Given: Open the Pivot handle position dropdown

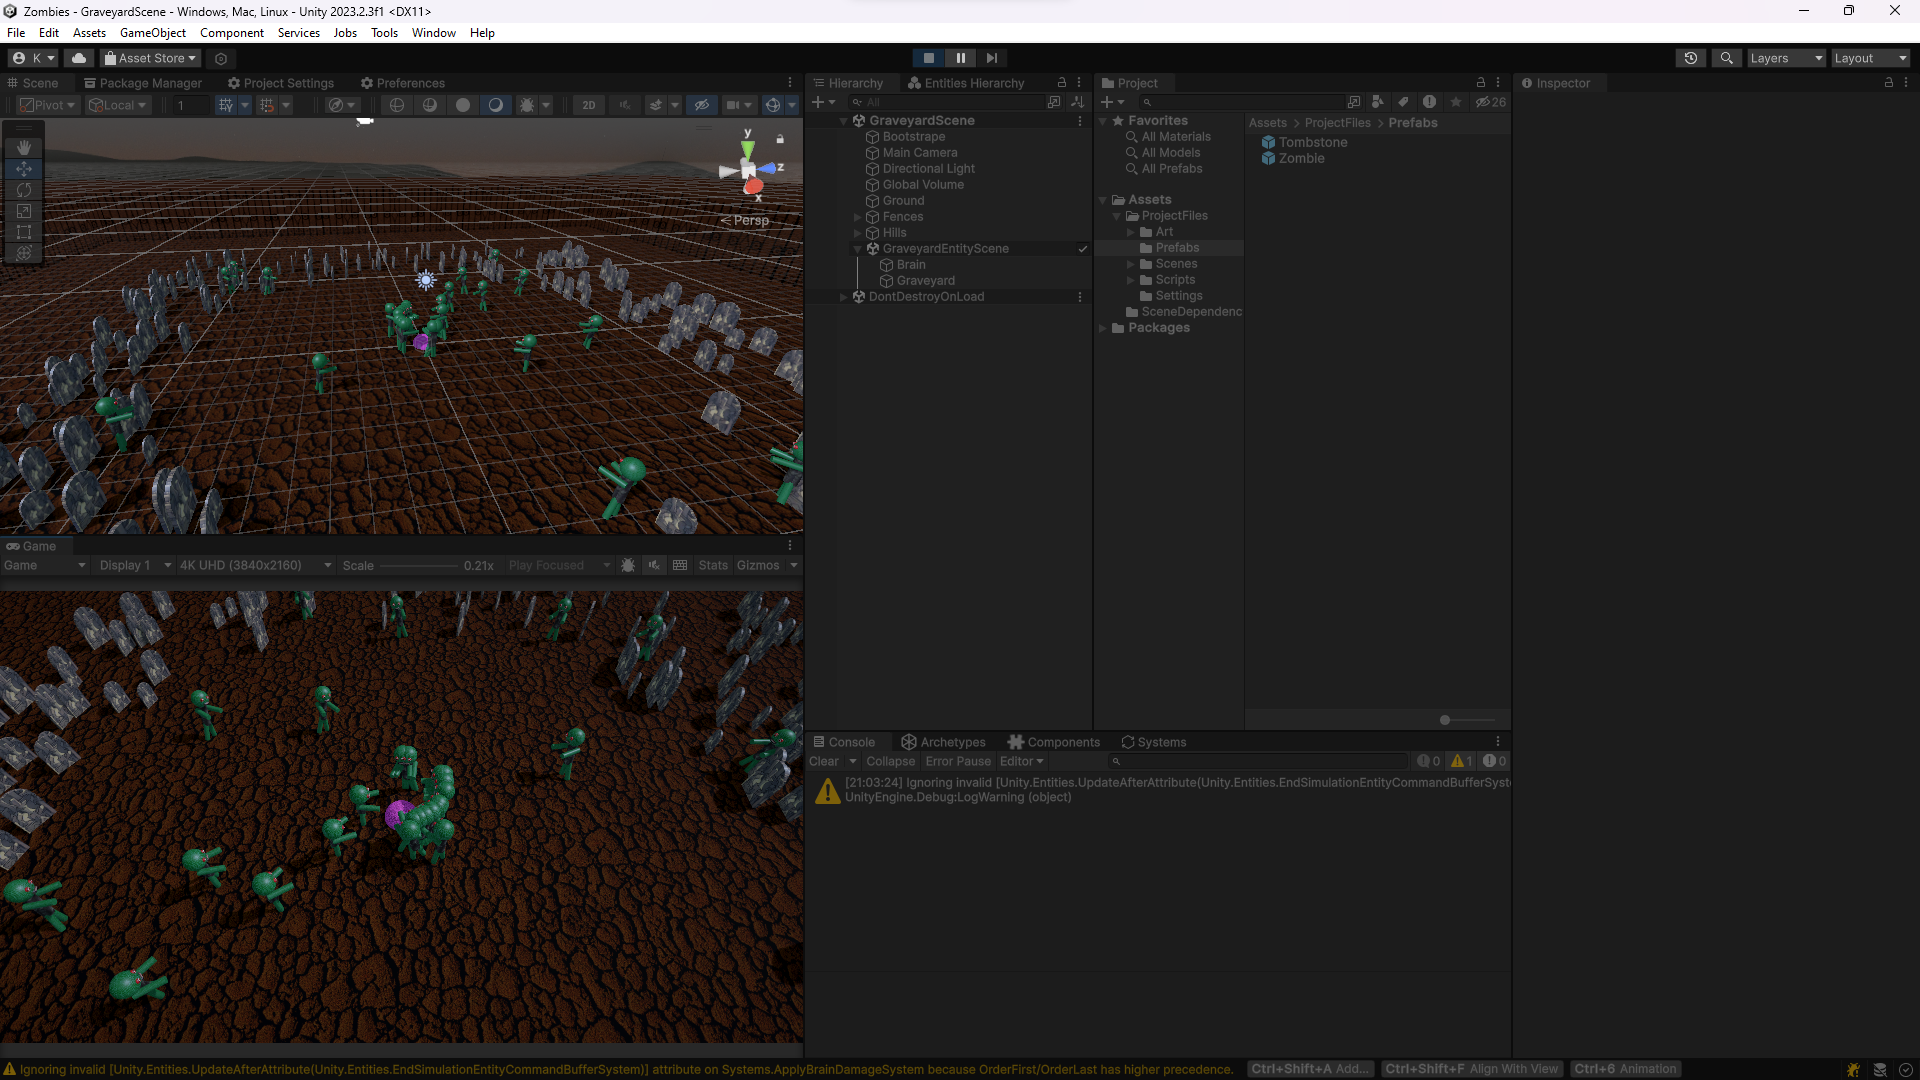Looking at the screenshot, I should (x=48, y=105).
